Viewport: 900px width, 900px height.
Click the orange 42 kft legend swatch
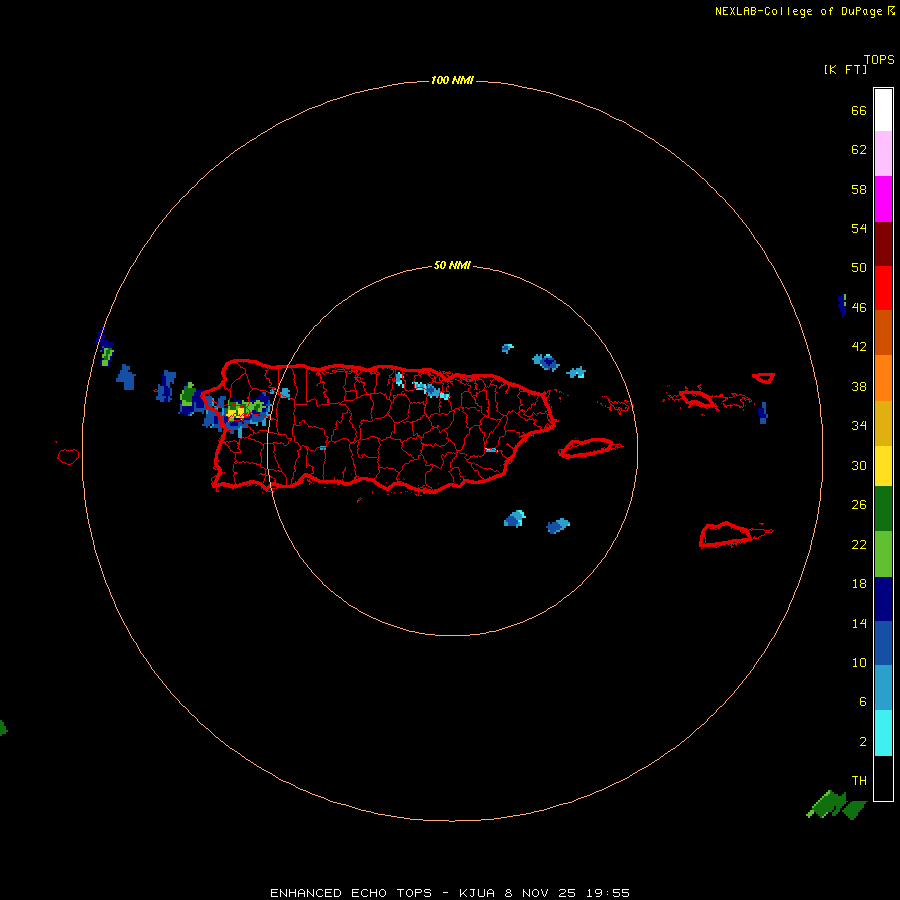[883, 378]
